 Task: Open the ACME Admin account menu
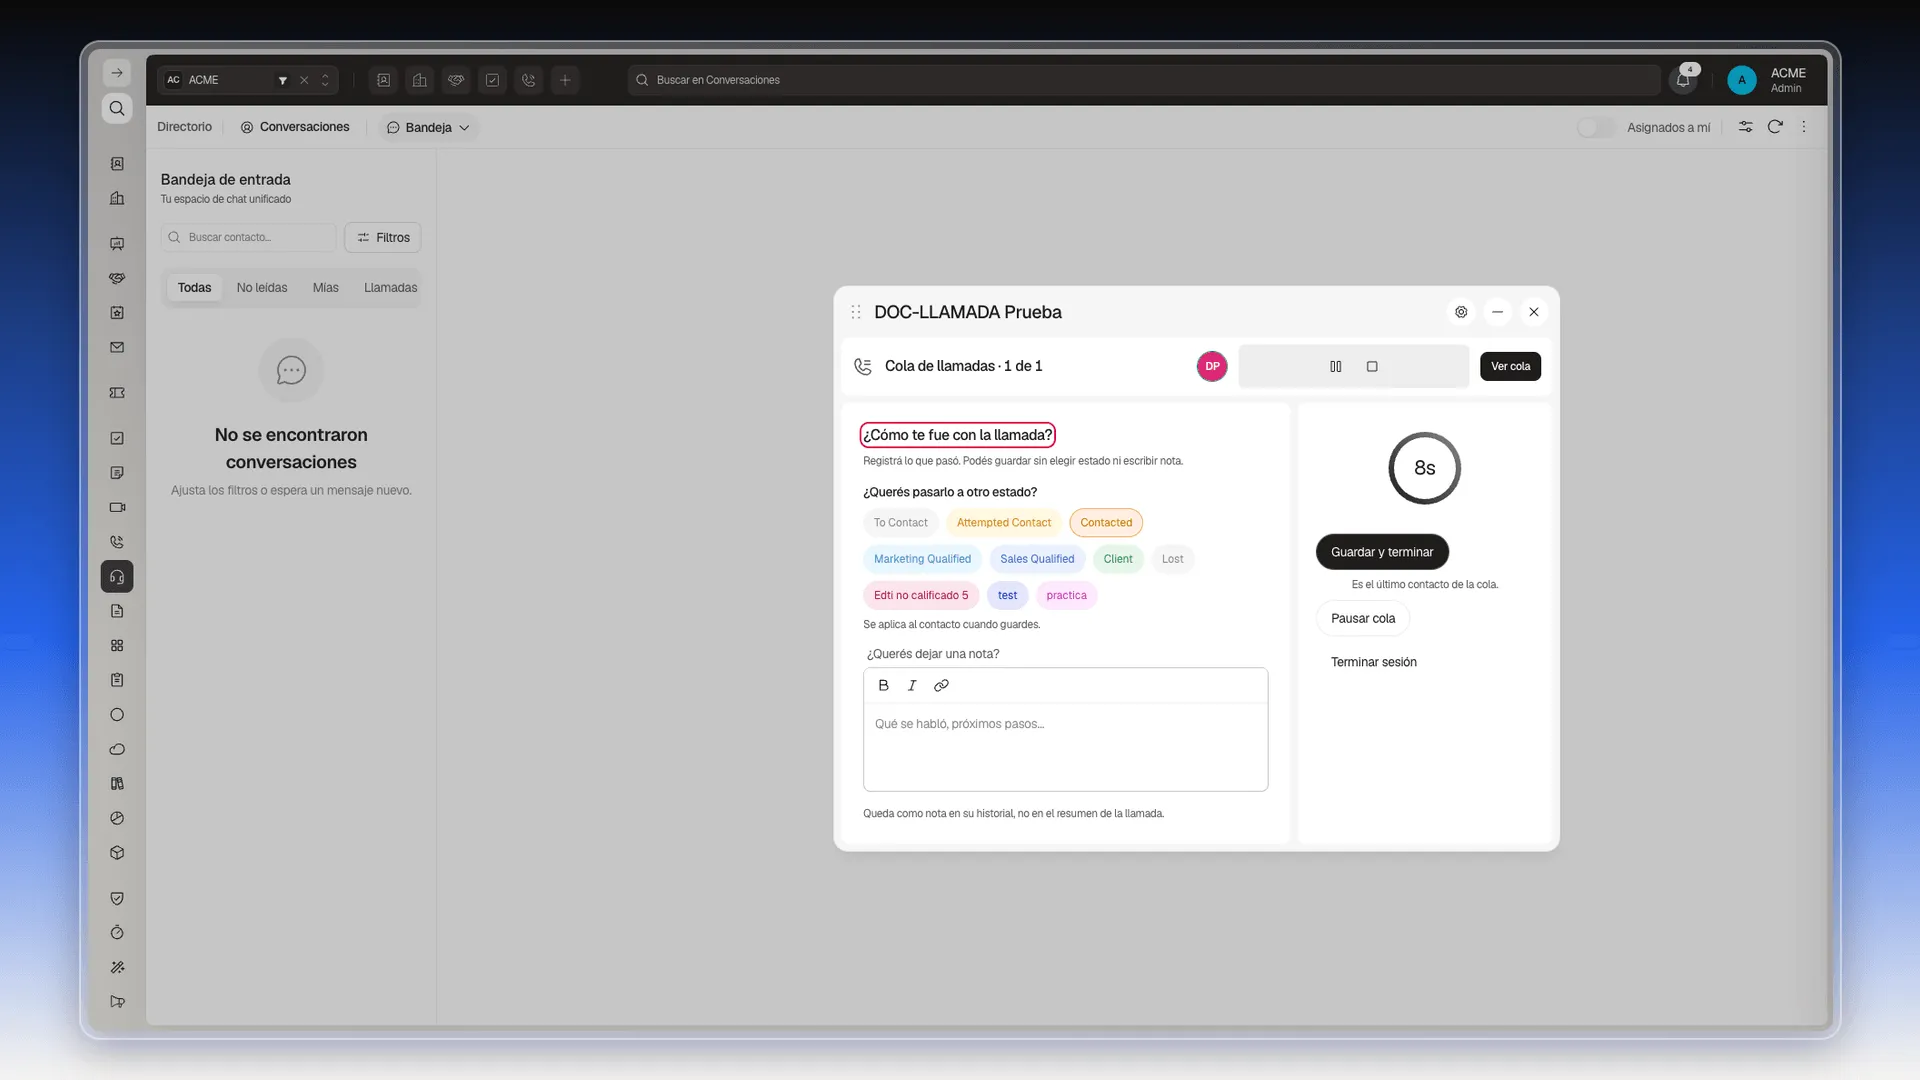click(1768, 80)
